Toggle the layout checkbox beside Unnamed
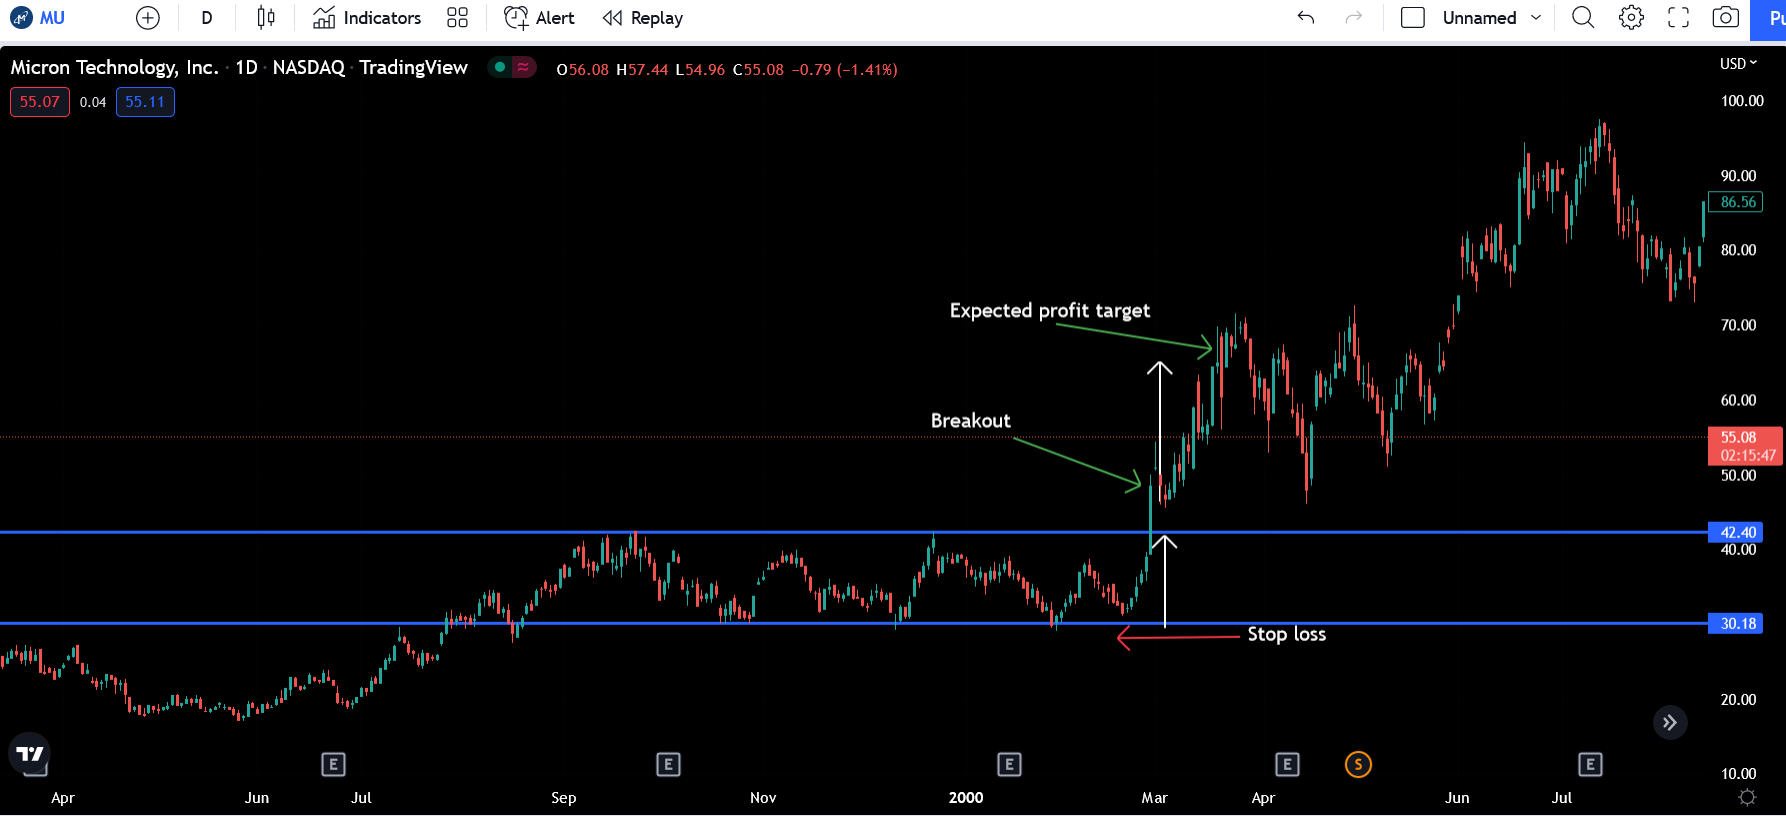 [1412, 18]
